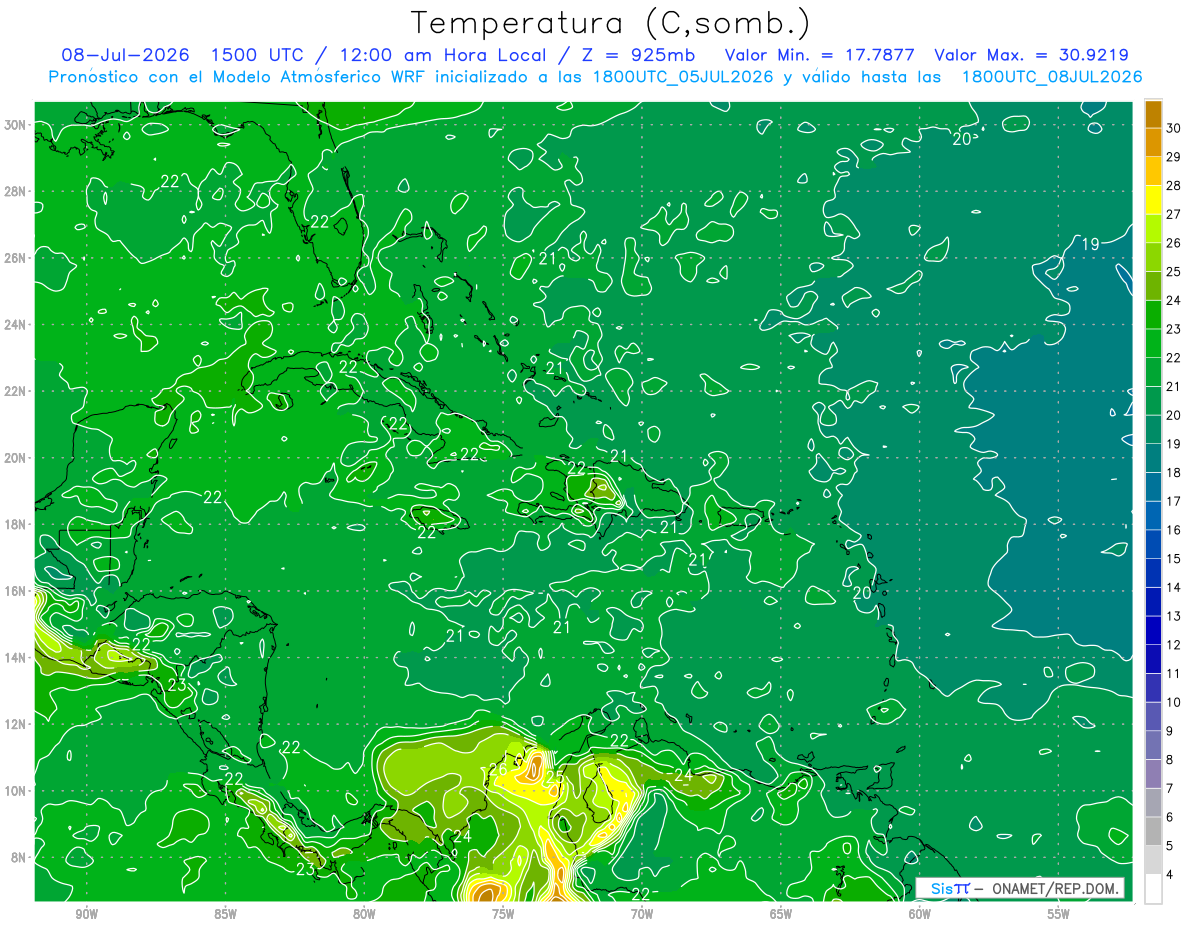The height and width of the screenshot is (927, 1200).
Task: Click the 'Valor Max. = 30.9219' readout
Action: (1031, 55)
